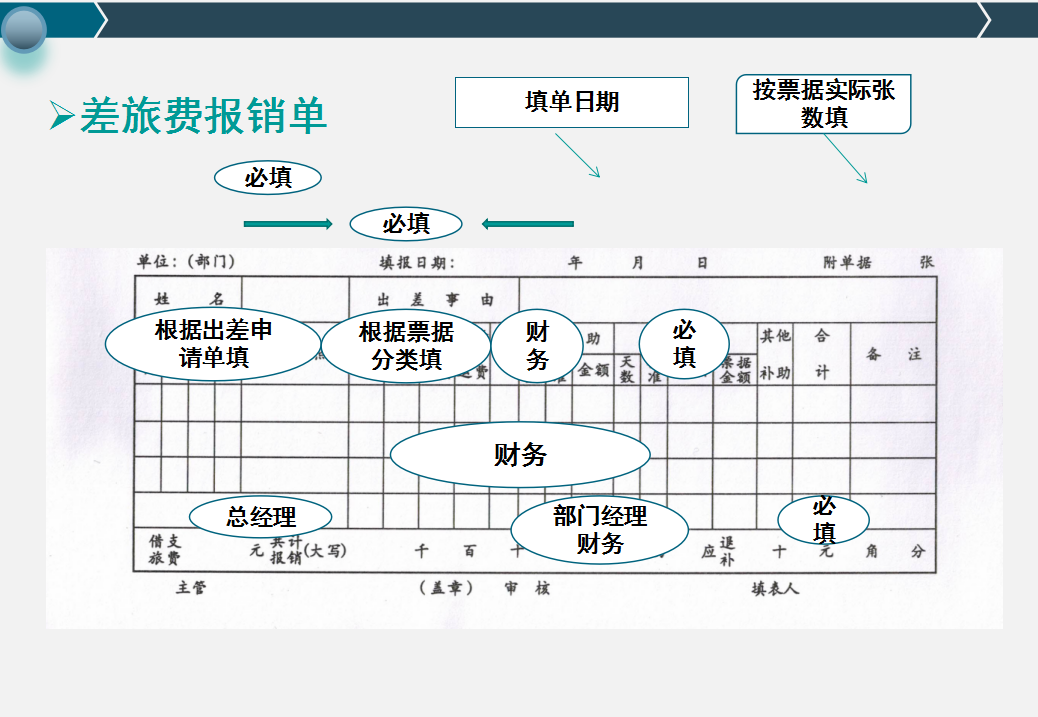Toggle the upper 必填 oval above the arrows
Screen dimensions: 1038x717
pos(267,177)
